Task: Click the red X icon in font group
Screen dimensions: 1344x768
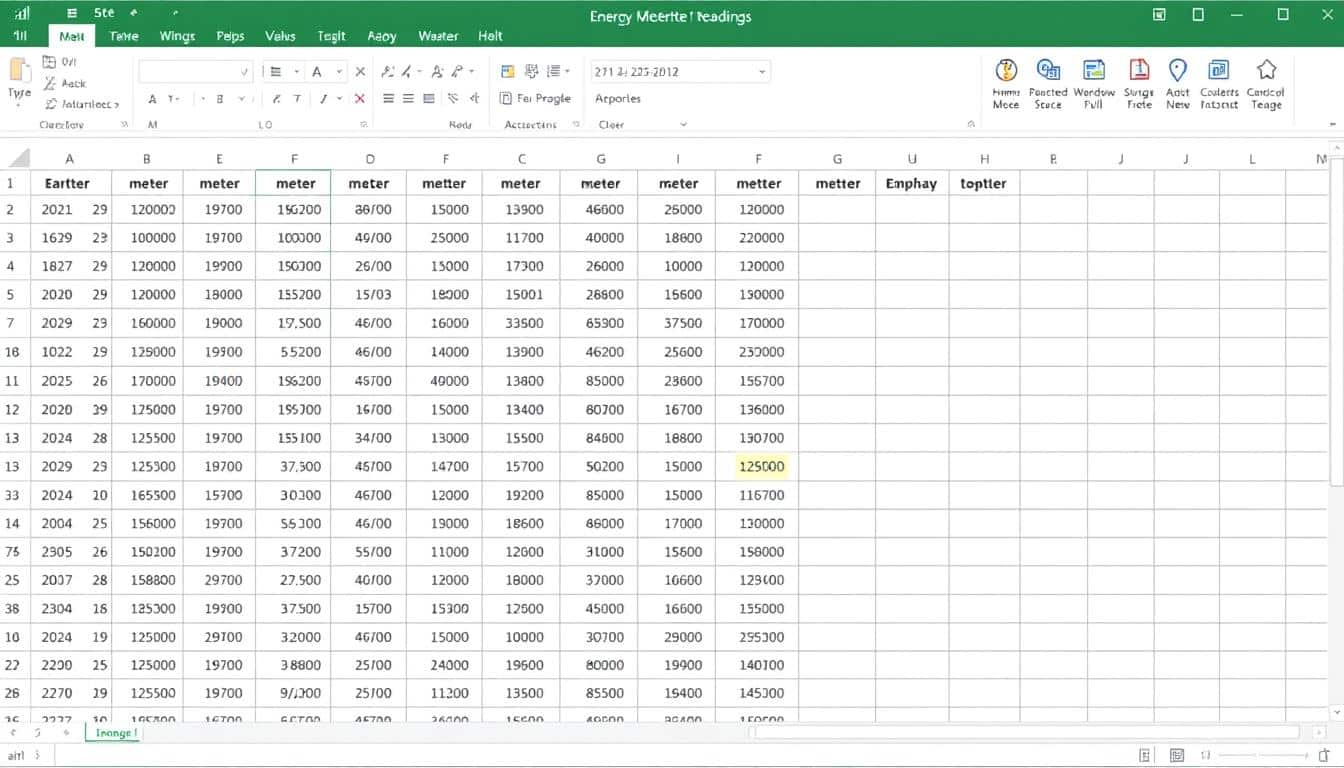Action: pyautogui.click(x=360, y=99)
